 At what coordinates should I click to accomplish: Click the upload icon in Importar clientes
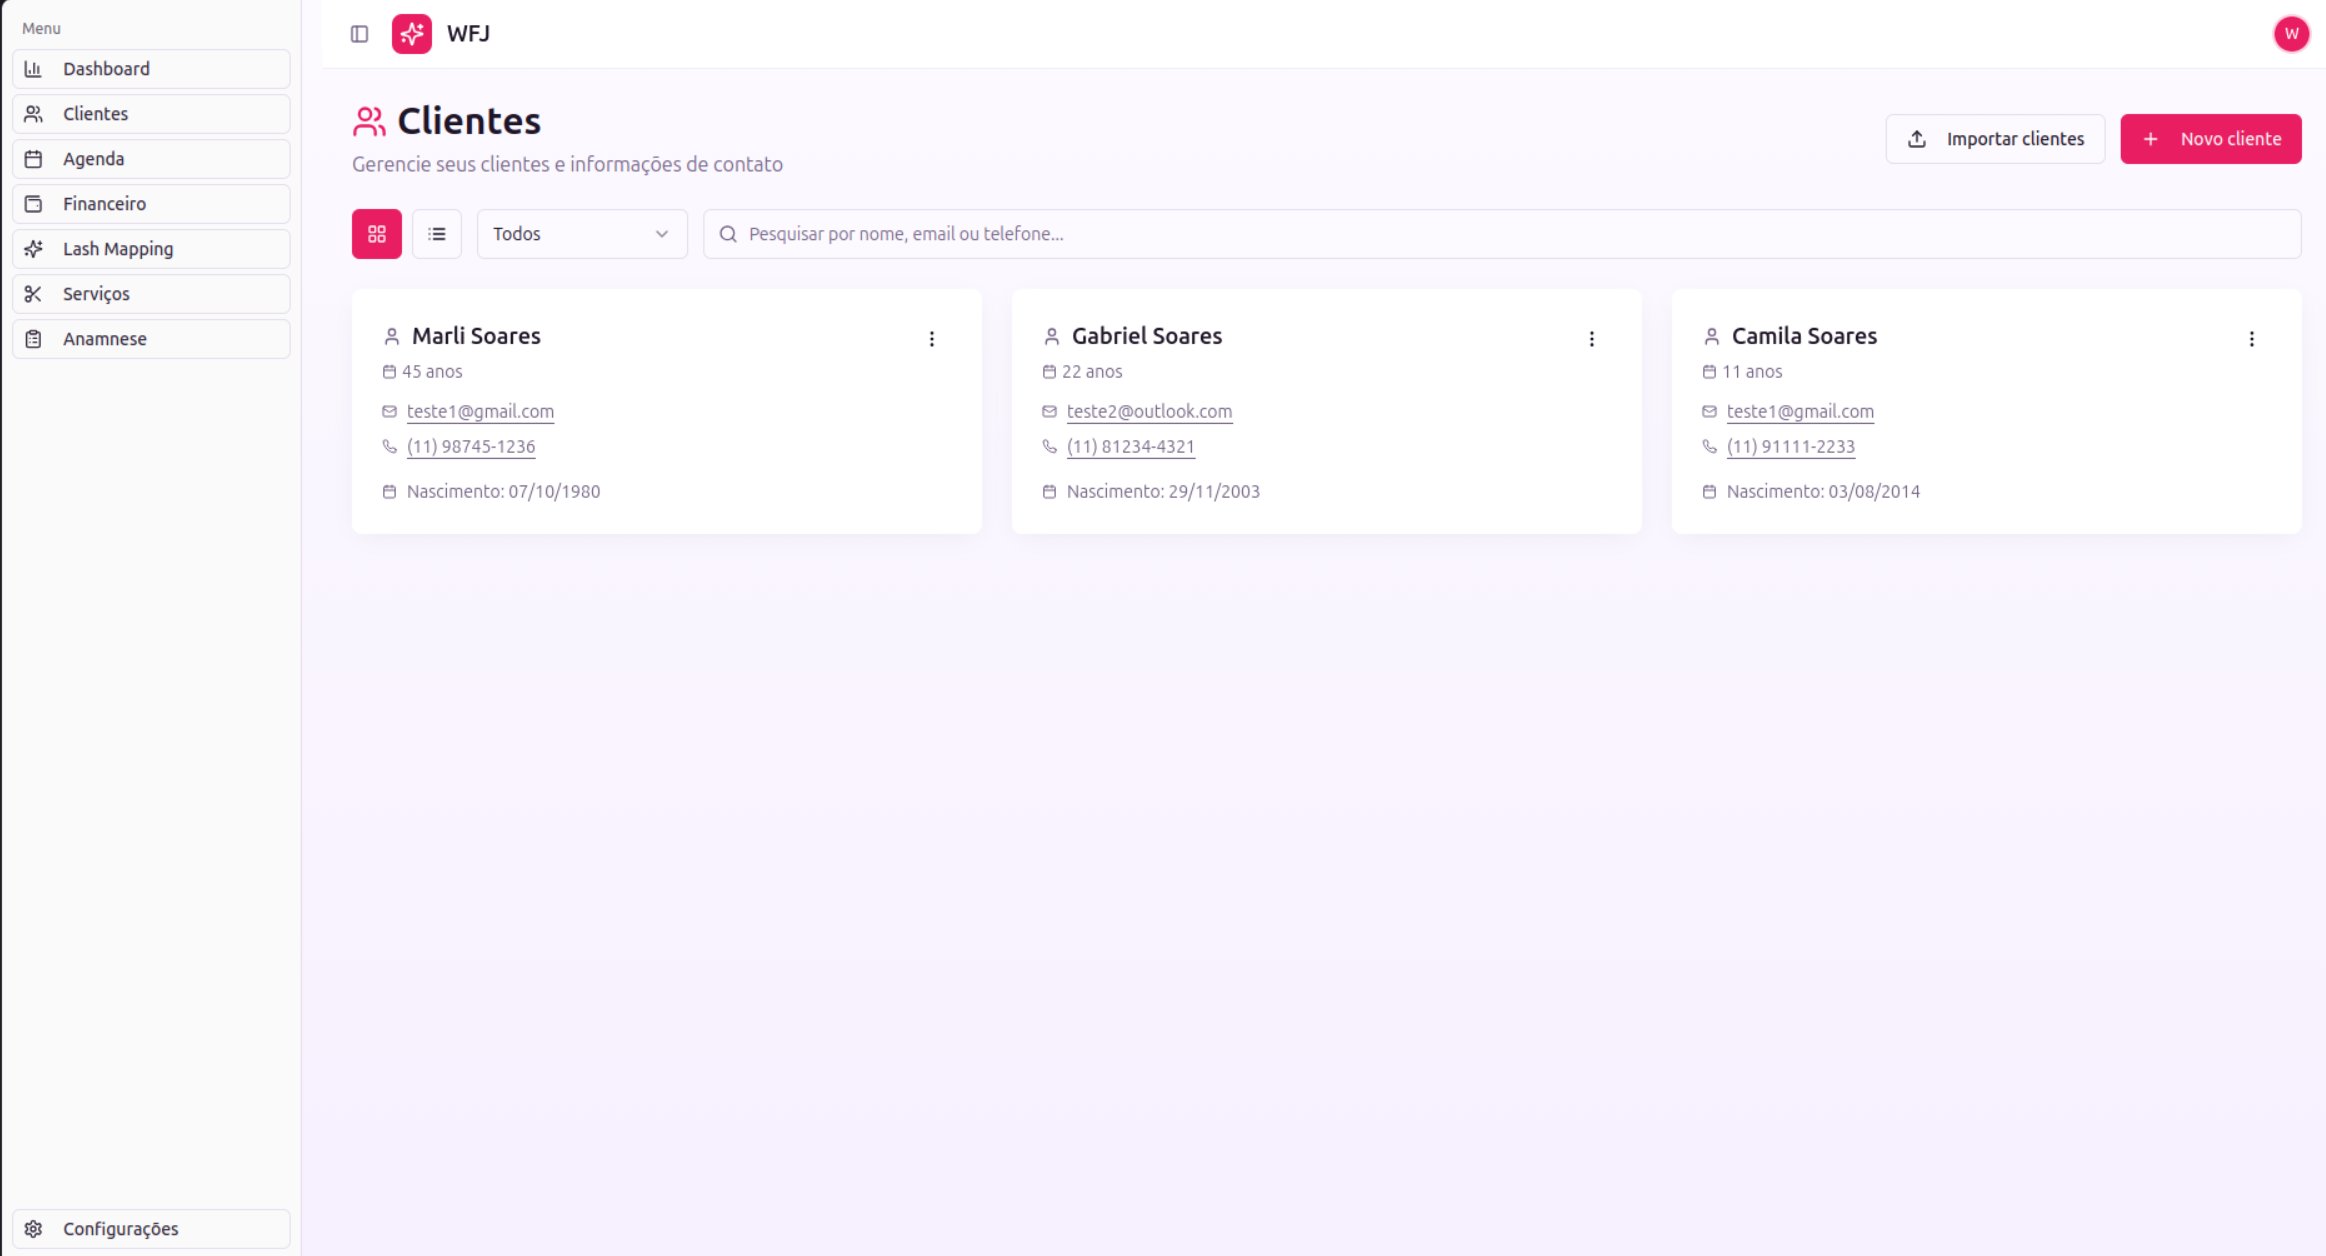[1916, 139]
